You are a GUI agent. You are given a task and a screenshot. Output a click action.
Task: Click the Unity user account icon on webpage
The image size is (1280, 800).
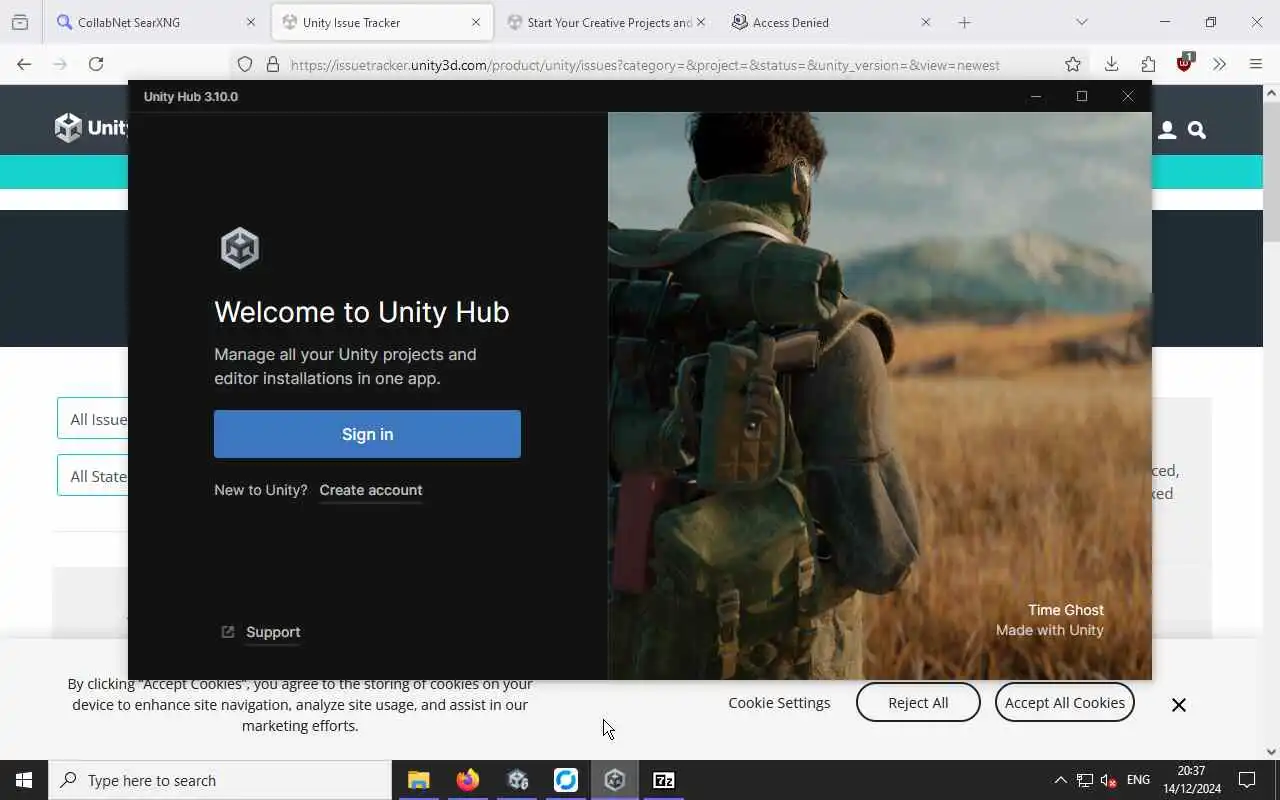pos(1167,130)
